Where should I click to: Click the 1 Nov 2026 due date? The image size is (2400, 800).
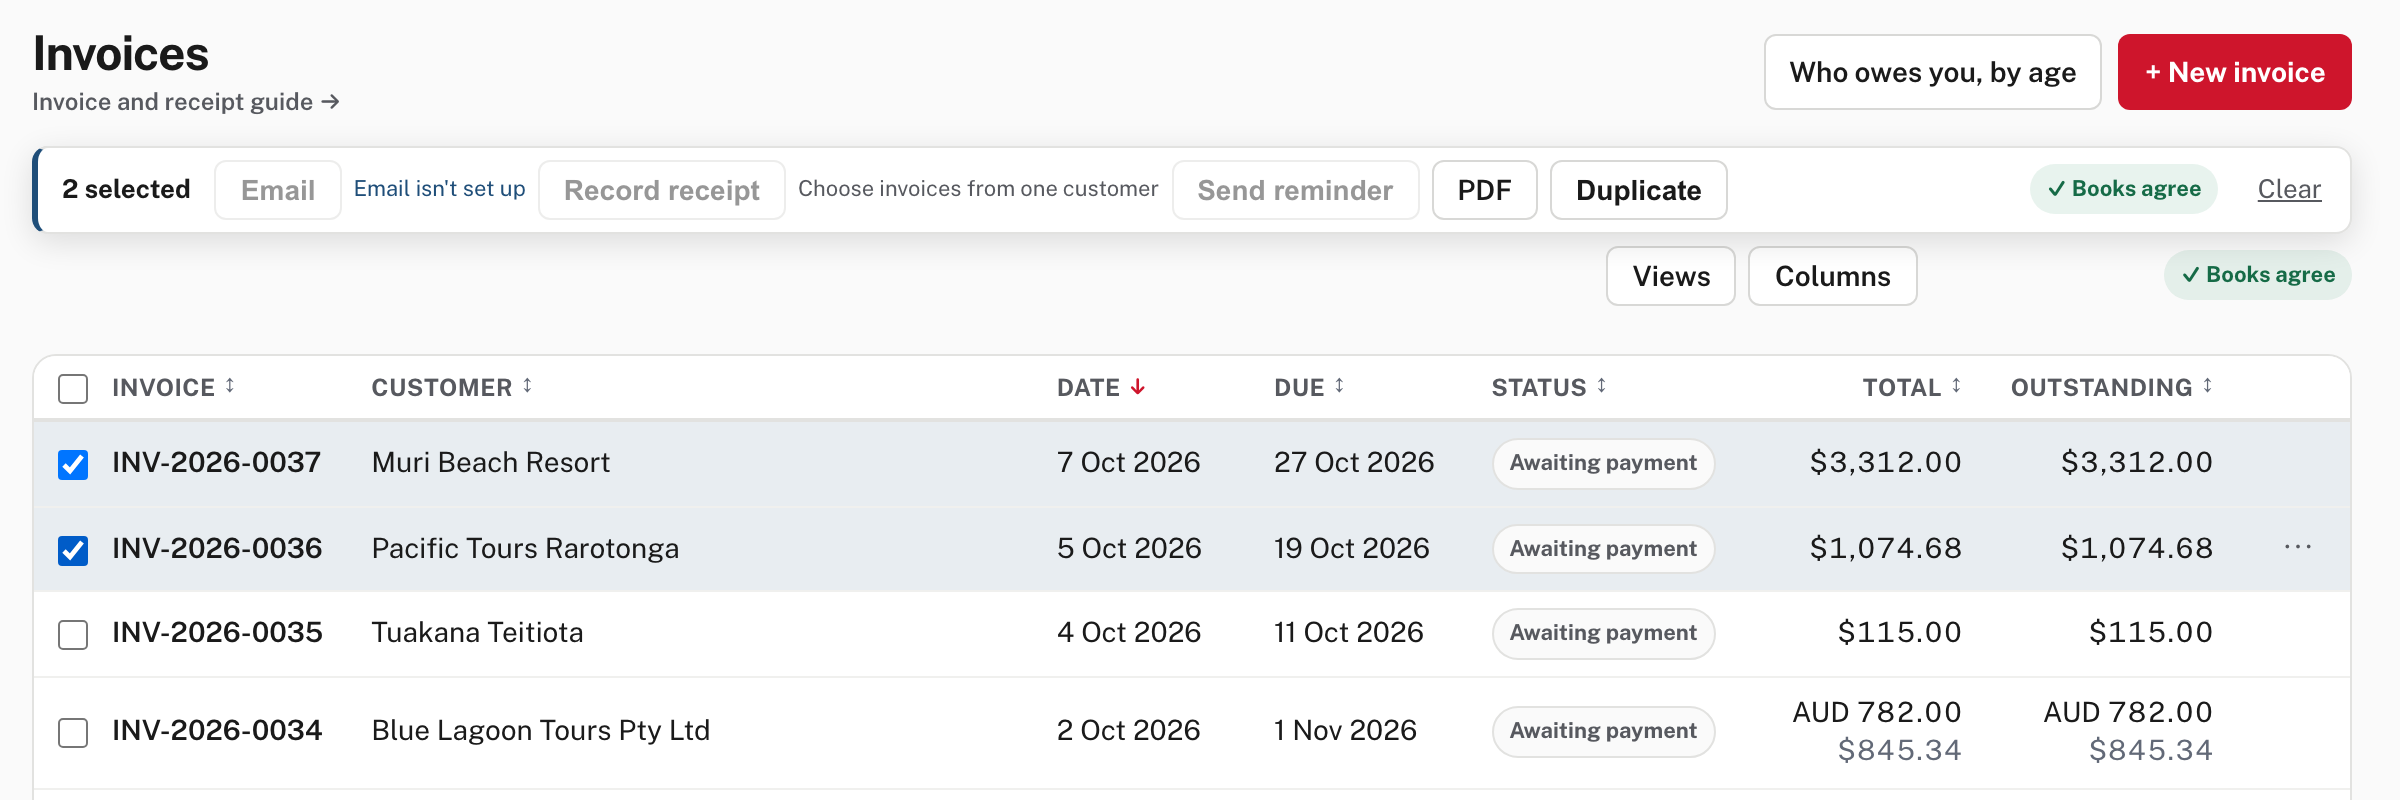point(1345,730)
